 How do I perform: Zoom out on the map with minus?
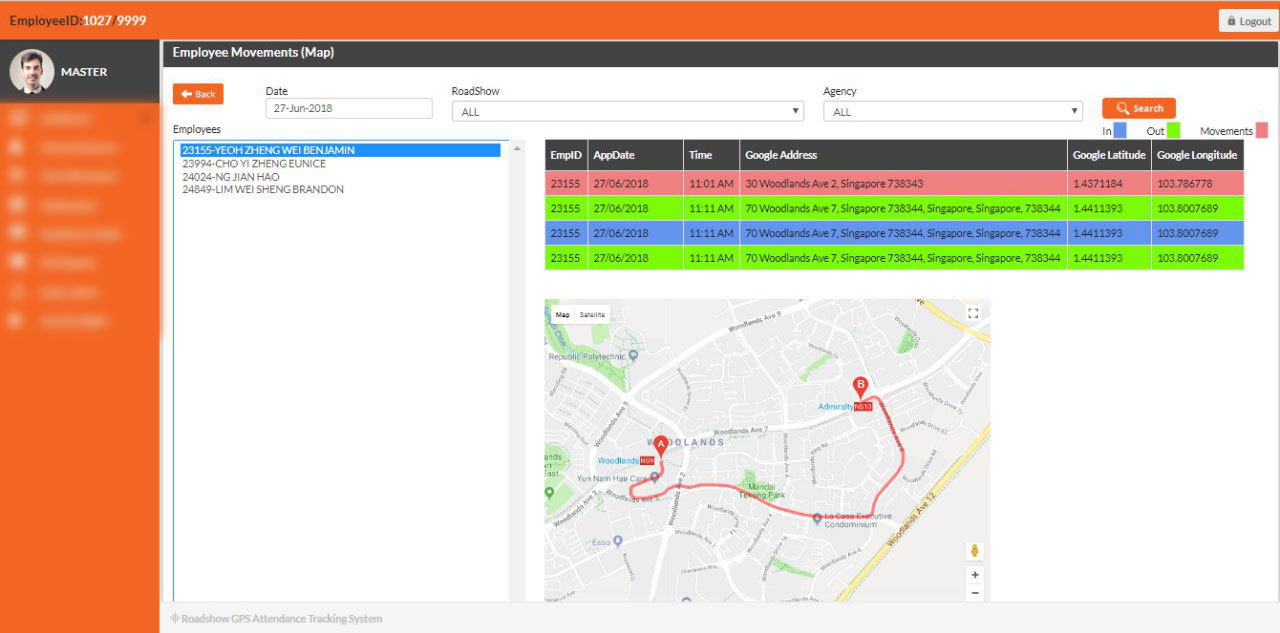point(975,593)
